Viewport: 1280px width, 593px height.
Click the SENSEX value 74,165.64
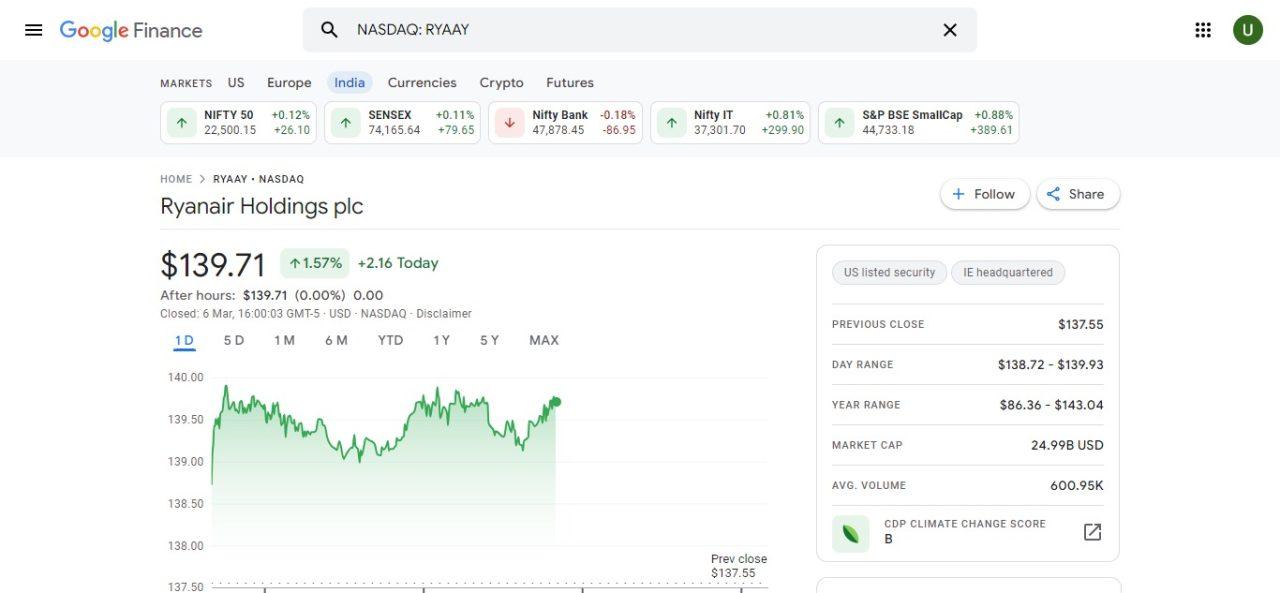(394, 130)
